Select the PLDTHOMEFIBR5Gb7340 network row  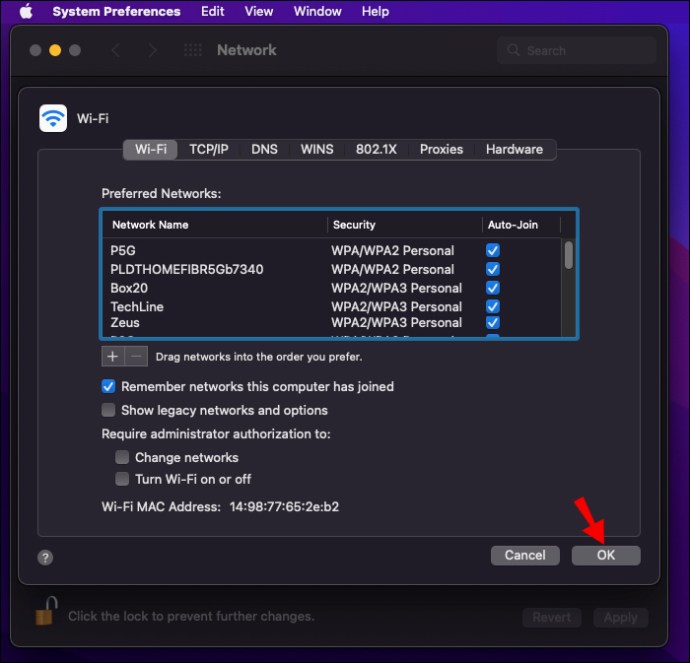click(x=332, y=269)
